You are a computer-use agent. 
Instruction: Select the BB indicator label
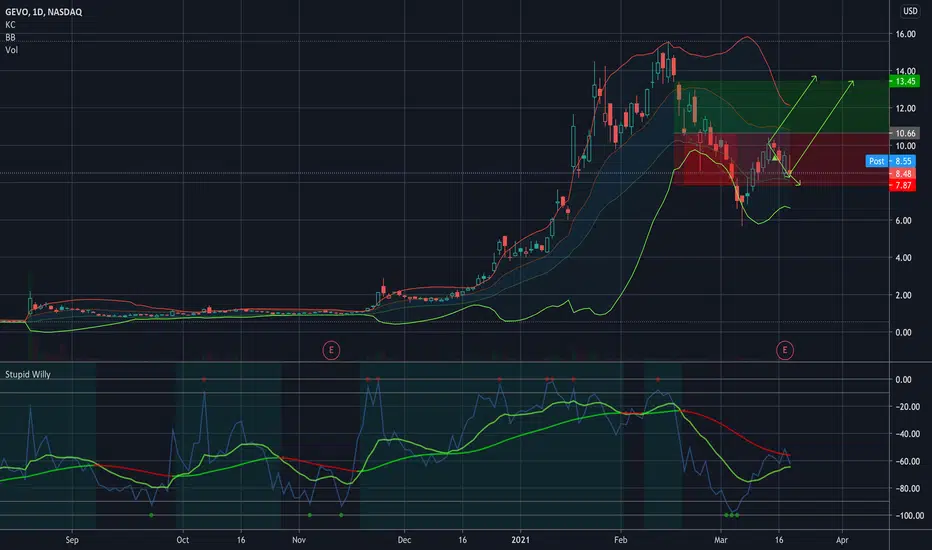click(x=10, y=37)
